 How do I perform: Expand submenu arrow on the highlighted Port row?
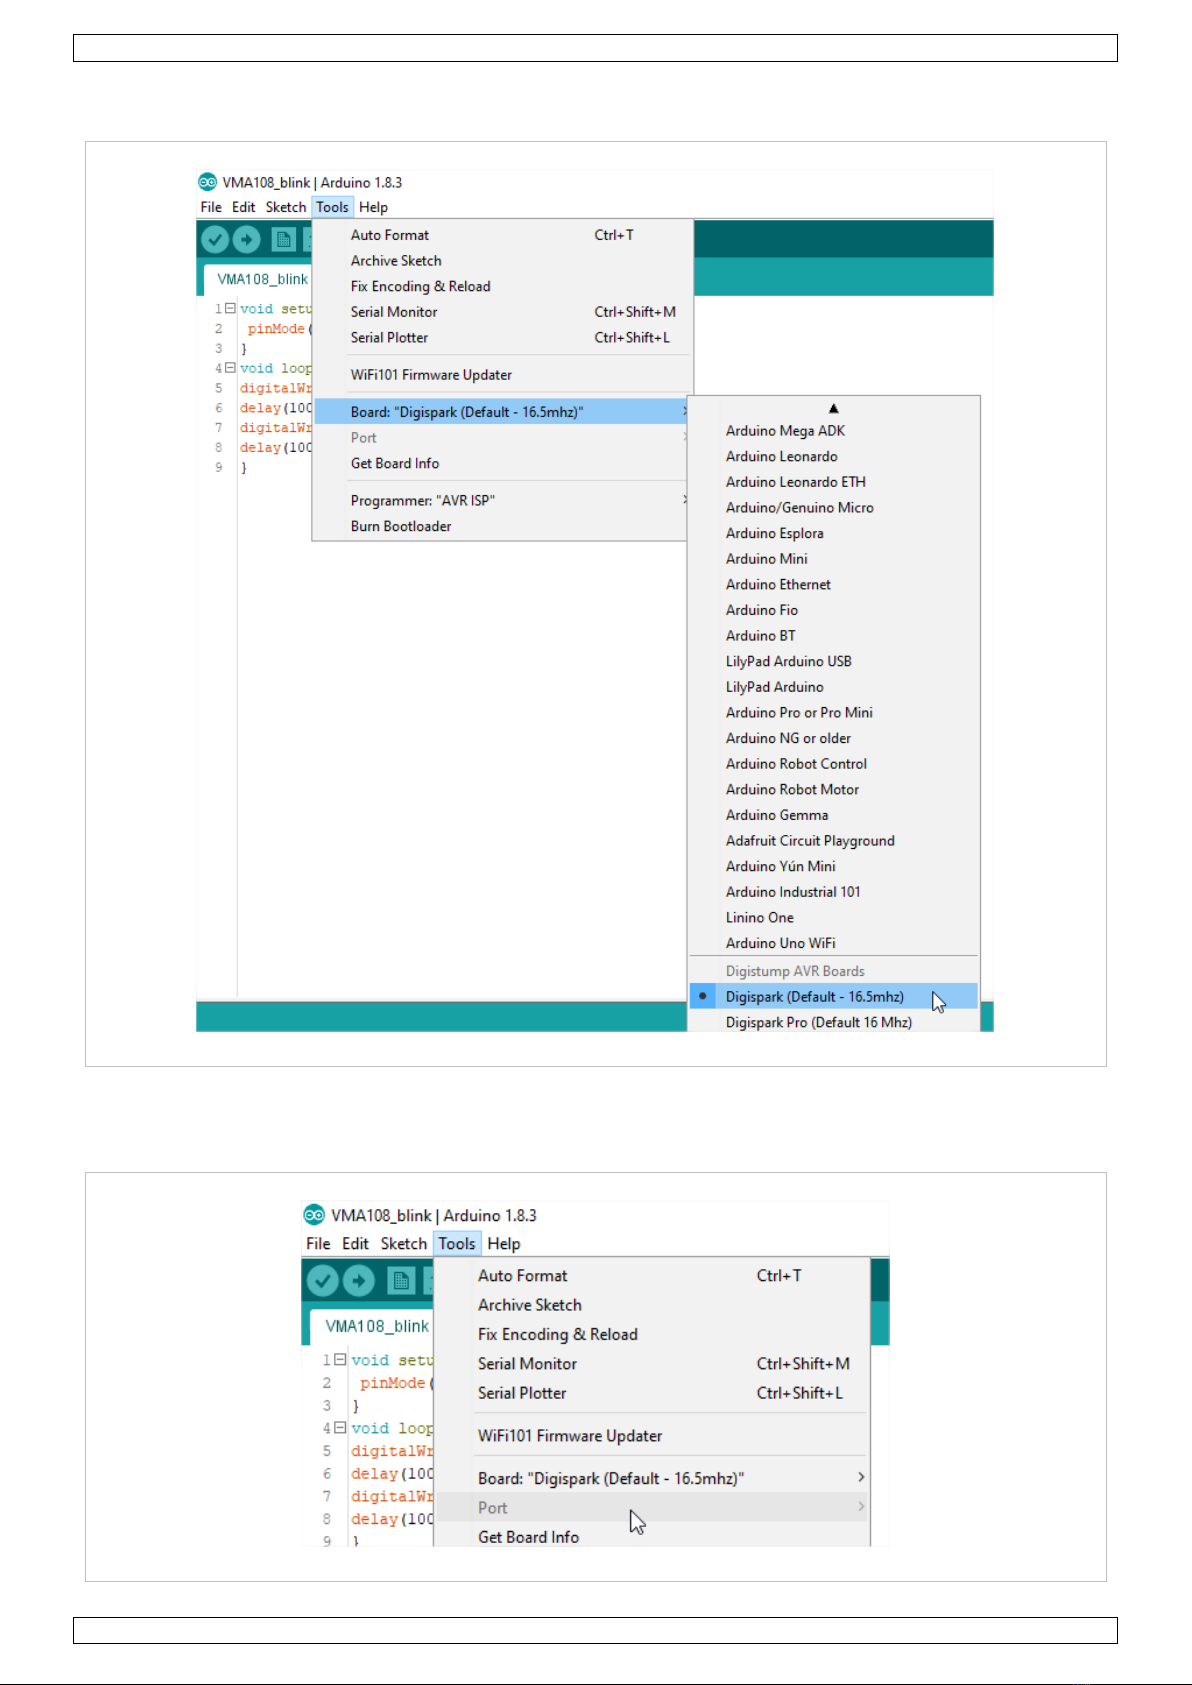click(861, 1507)
